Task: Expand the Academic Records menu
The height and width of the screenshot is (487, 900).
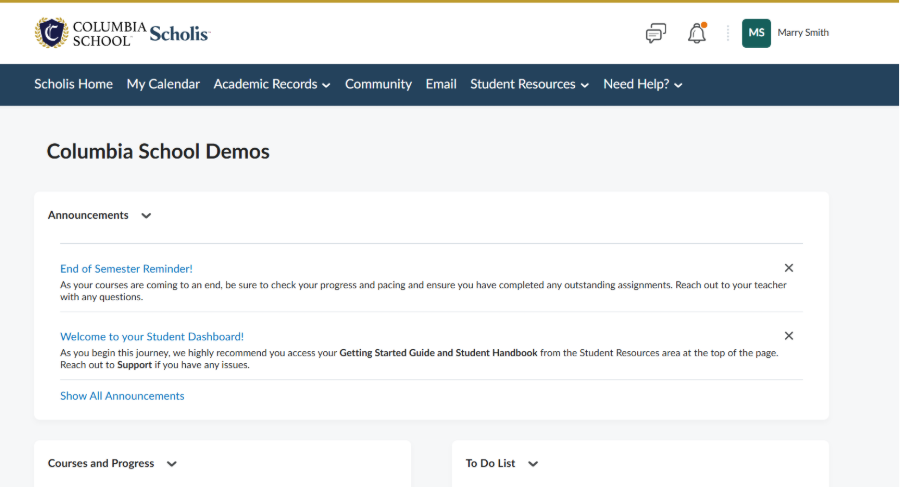Action: point(272,84)
